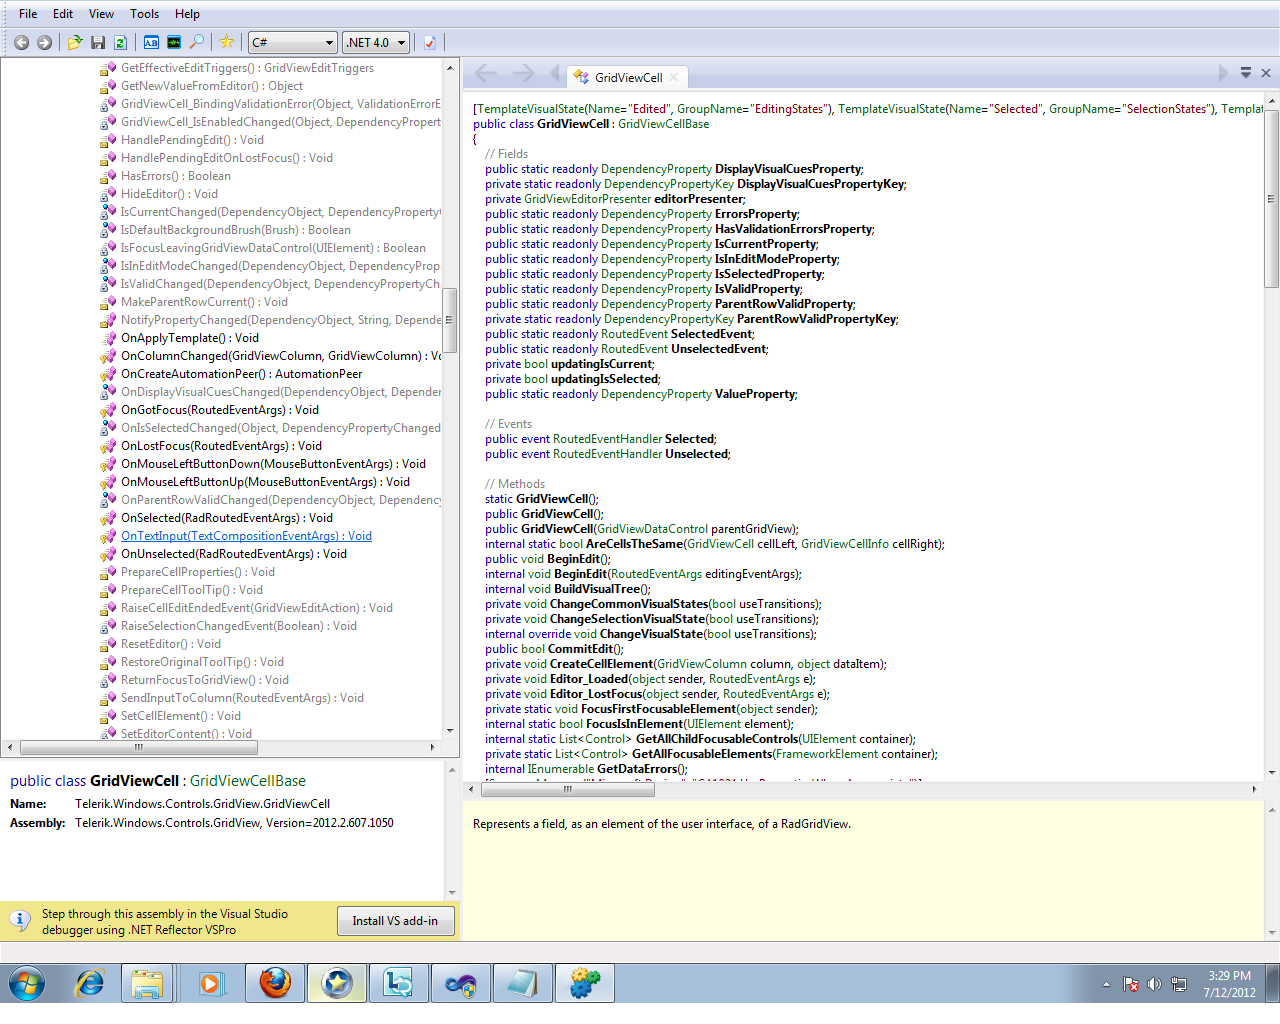Click the Open assembly folder icon
The image size is (1280, 1024).
(x=75, y=42)
